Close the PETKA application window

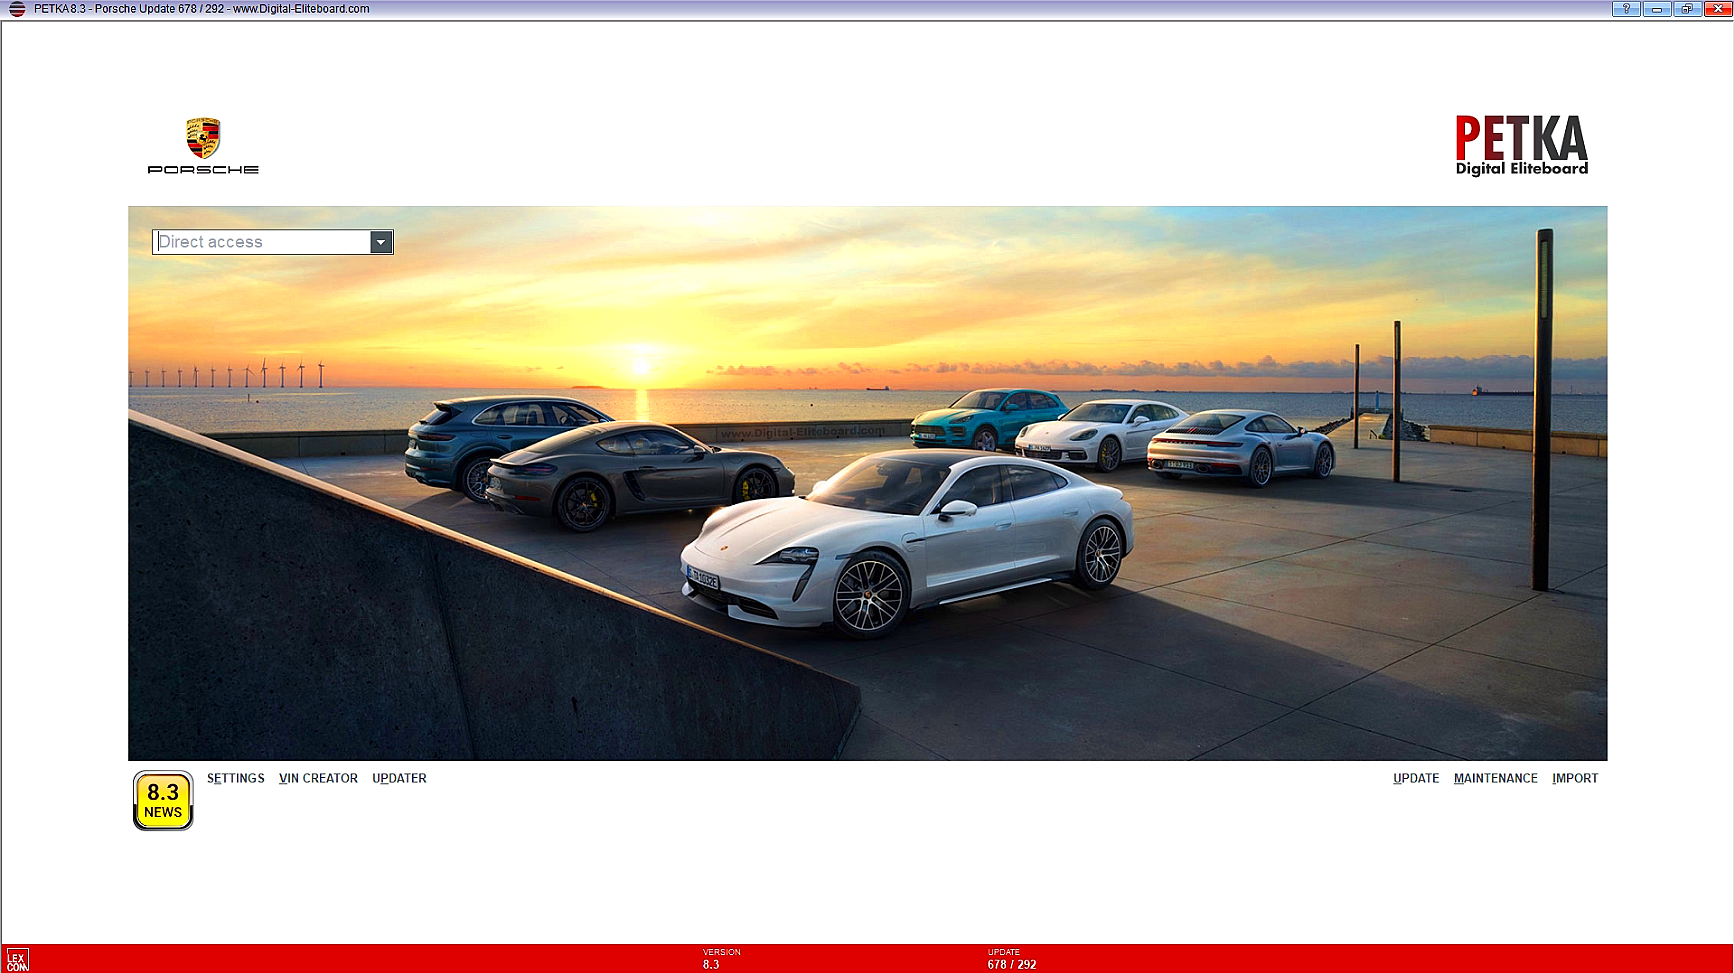[1718, 9]
